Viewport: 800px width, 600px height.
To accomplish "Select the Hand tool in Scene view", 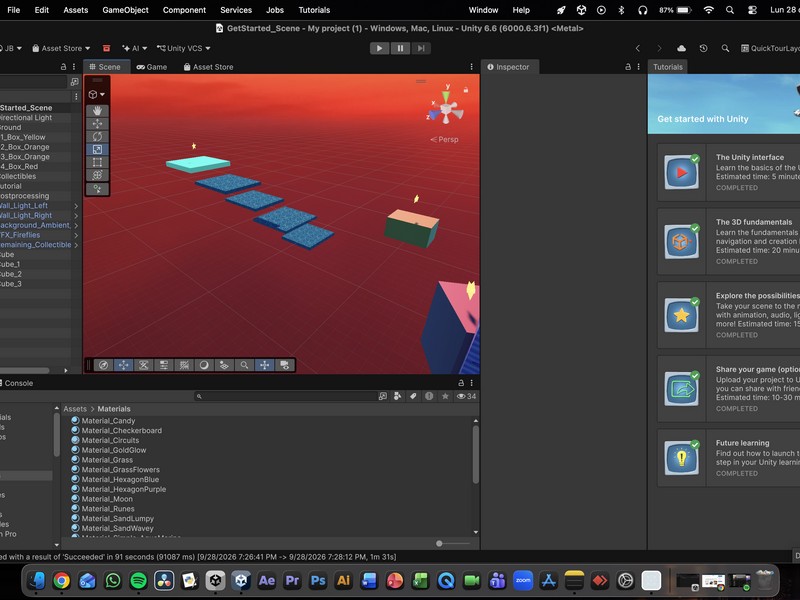I will 97,111.
